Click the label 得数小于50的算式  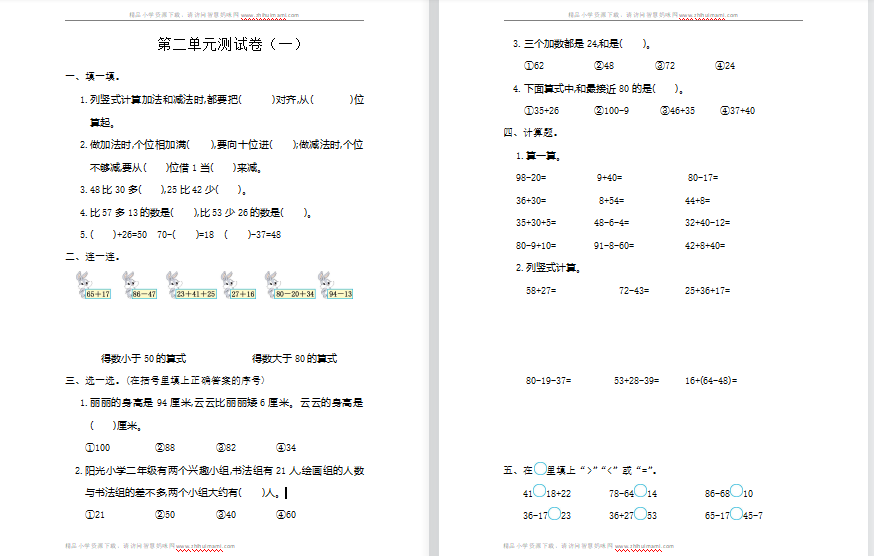coord(143,359)
